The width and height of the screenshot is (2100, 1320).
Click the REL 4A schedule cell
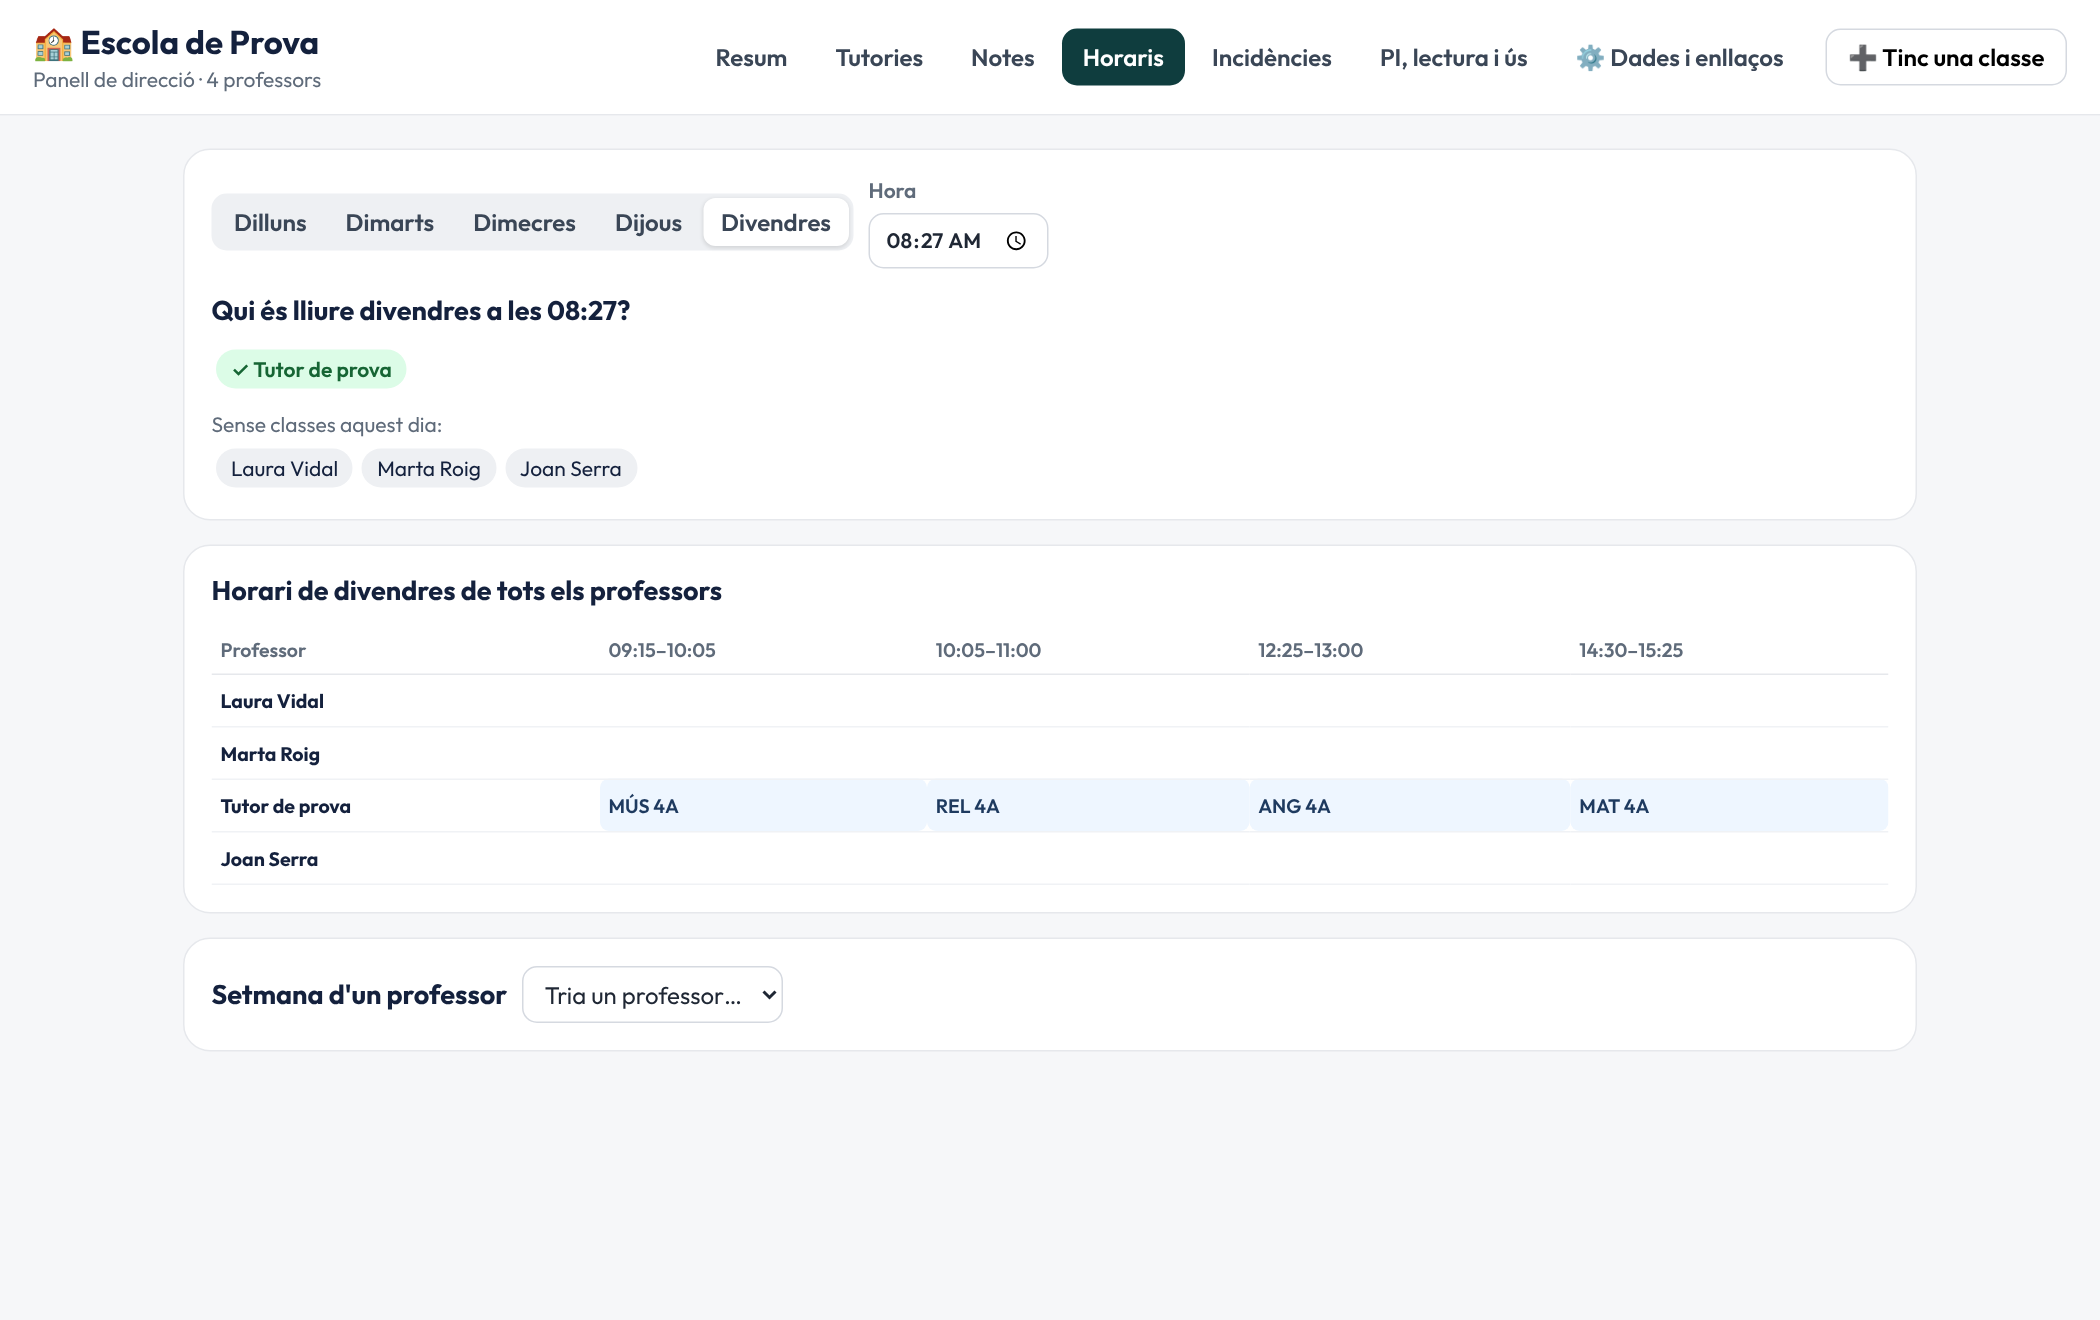tap(1088, 806)
